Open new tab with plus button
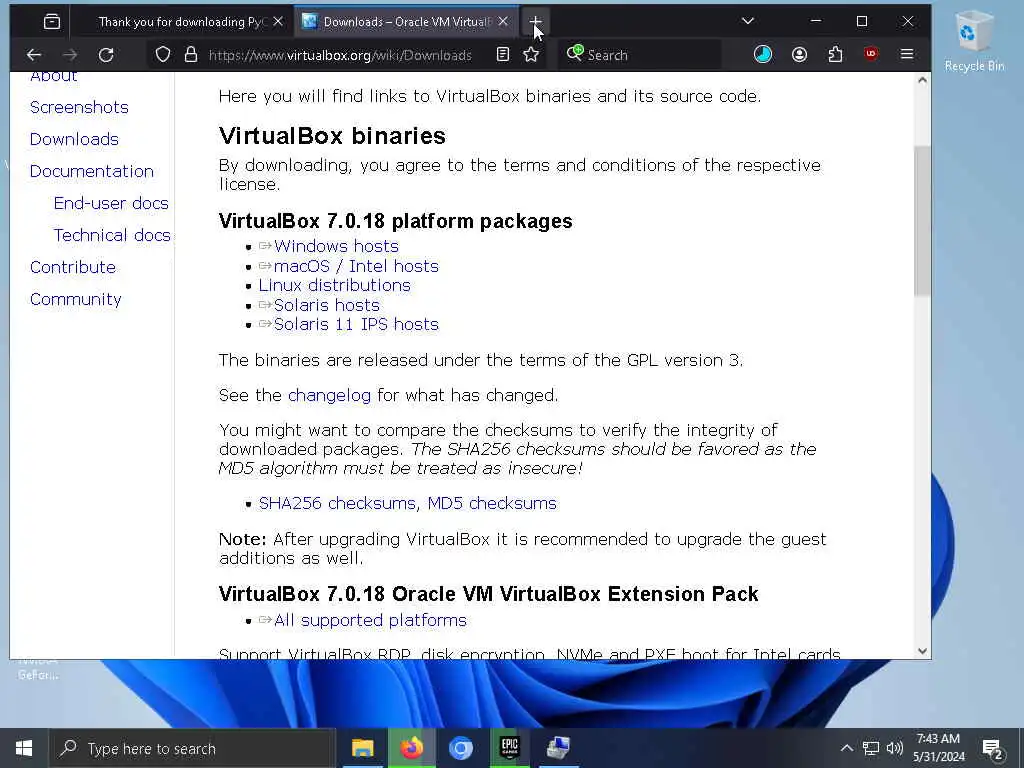1024x768 pixels. pos(535,22)
